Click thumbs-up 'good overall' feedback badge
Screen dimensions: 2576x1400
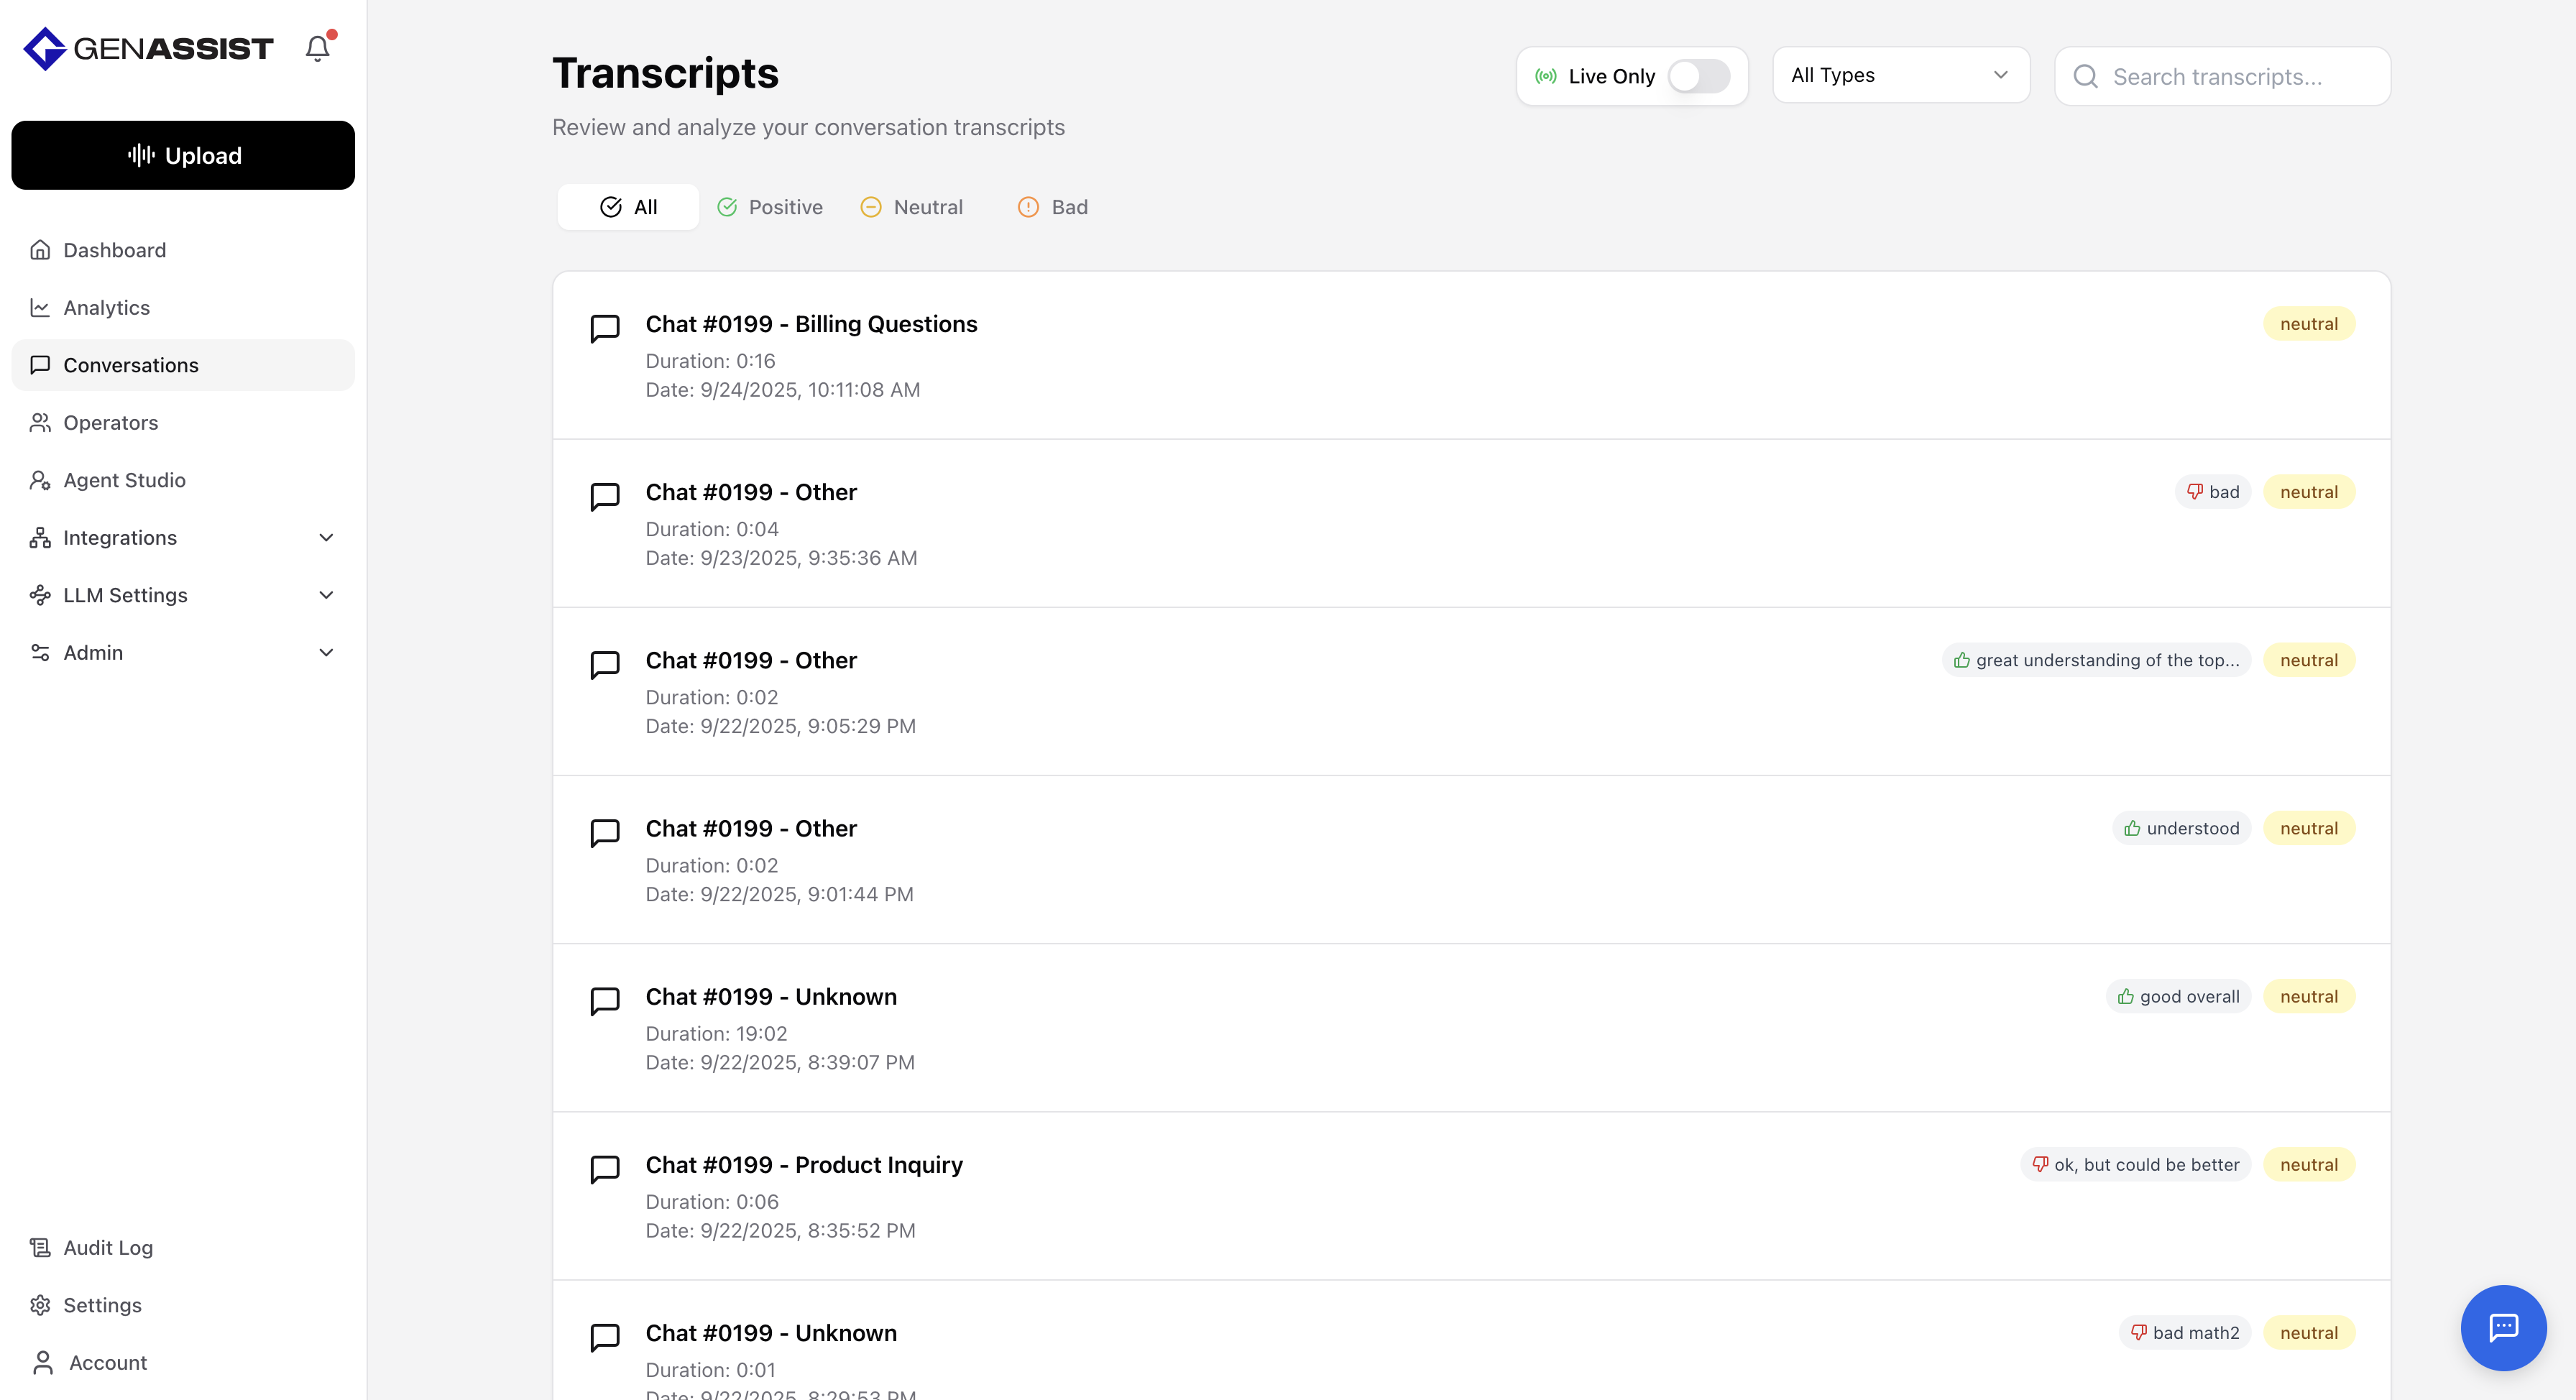(2178, 997)
